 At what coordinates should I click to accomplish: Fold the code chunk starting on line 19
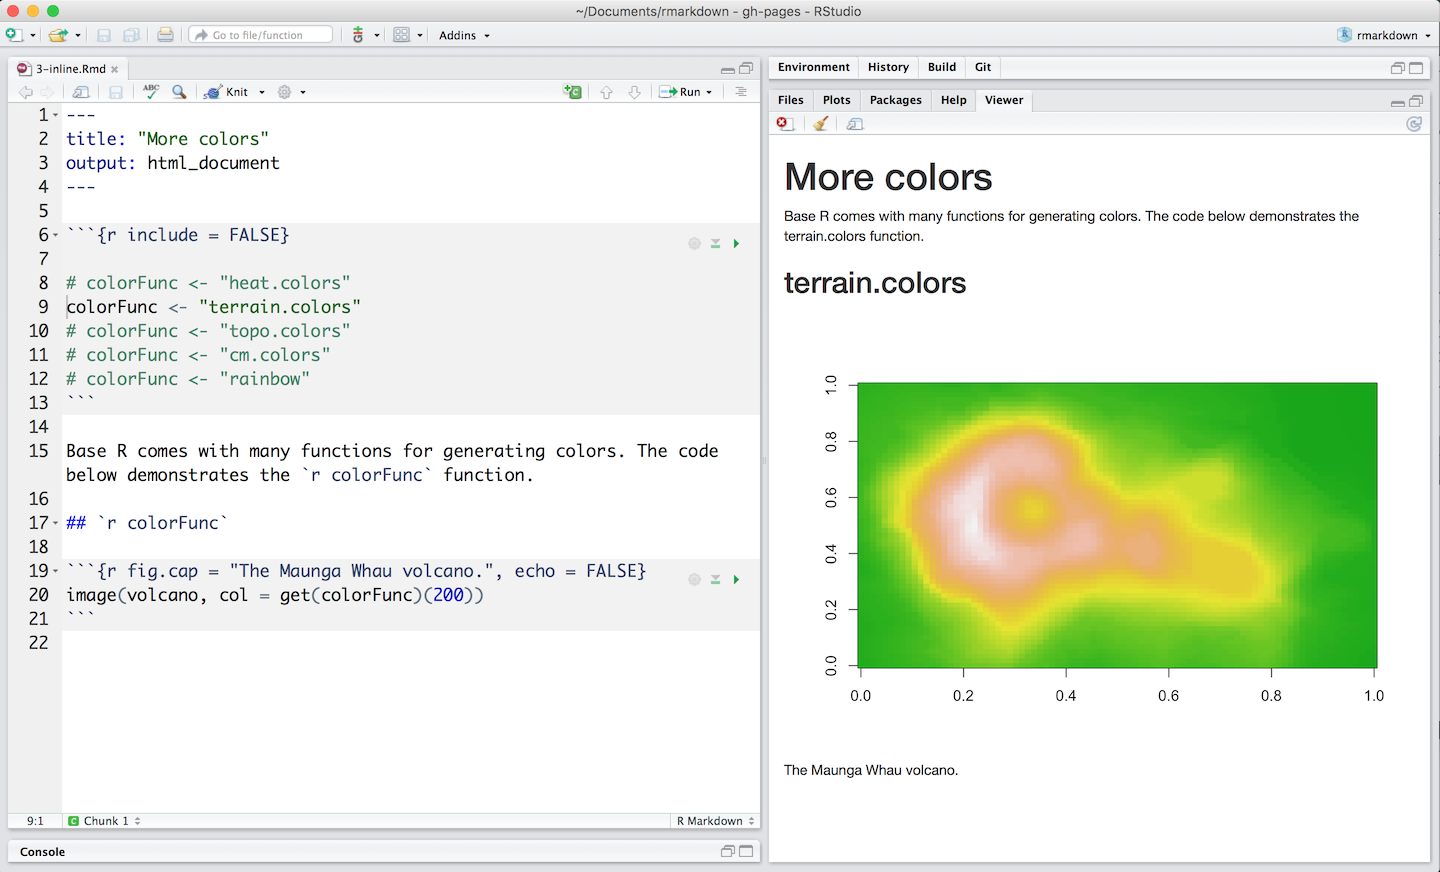coord(55,571)
